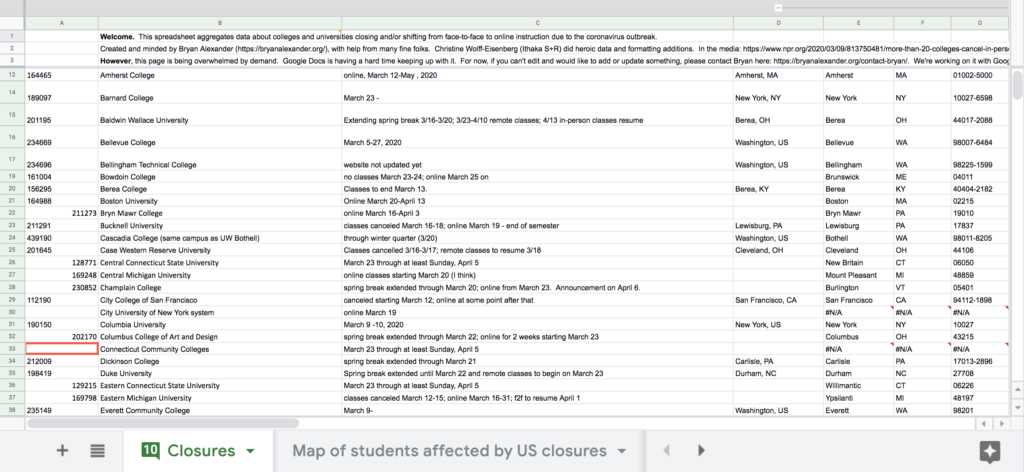Select the 'Ypsilanti' city cell
The height and width of the screenshot is (472, 1024).
point(858,398)
